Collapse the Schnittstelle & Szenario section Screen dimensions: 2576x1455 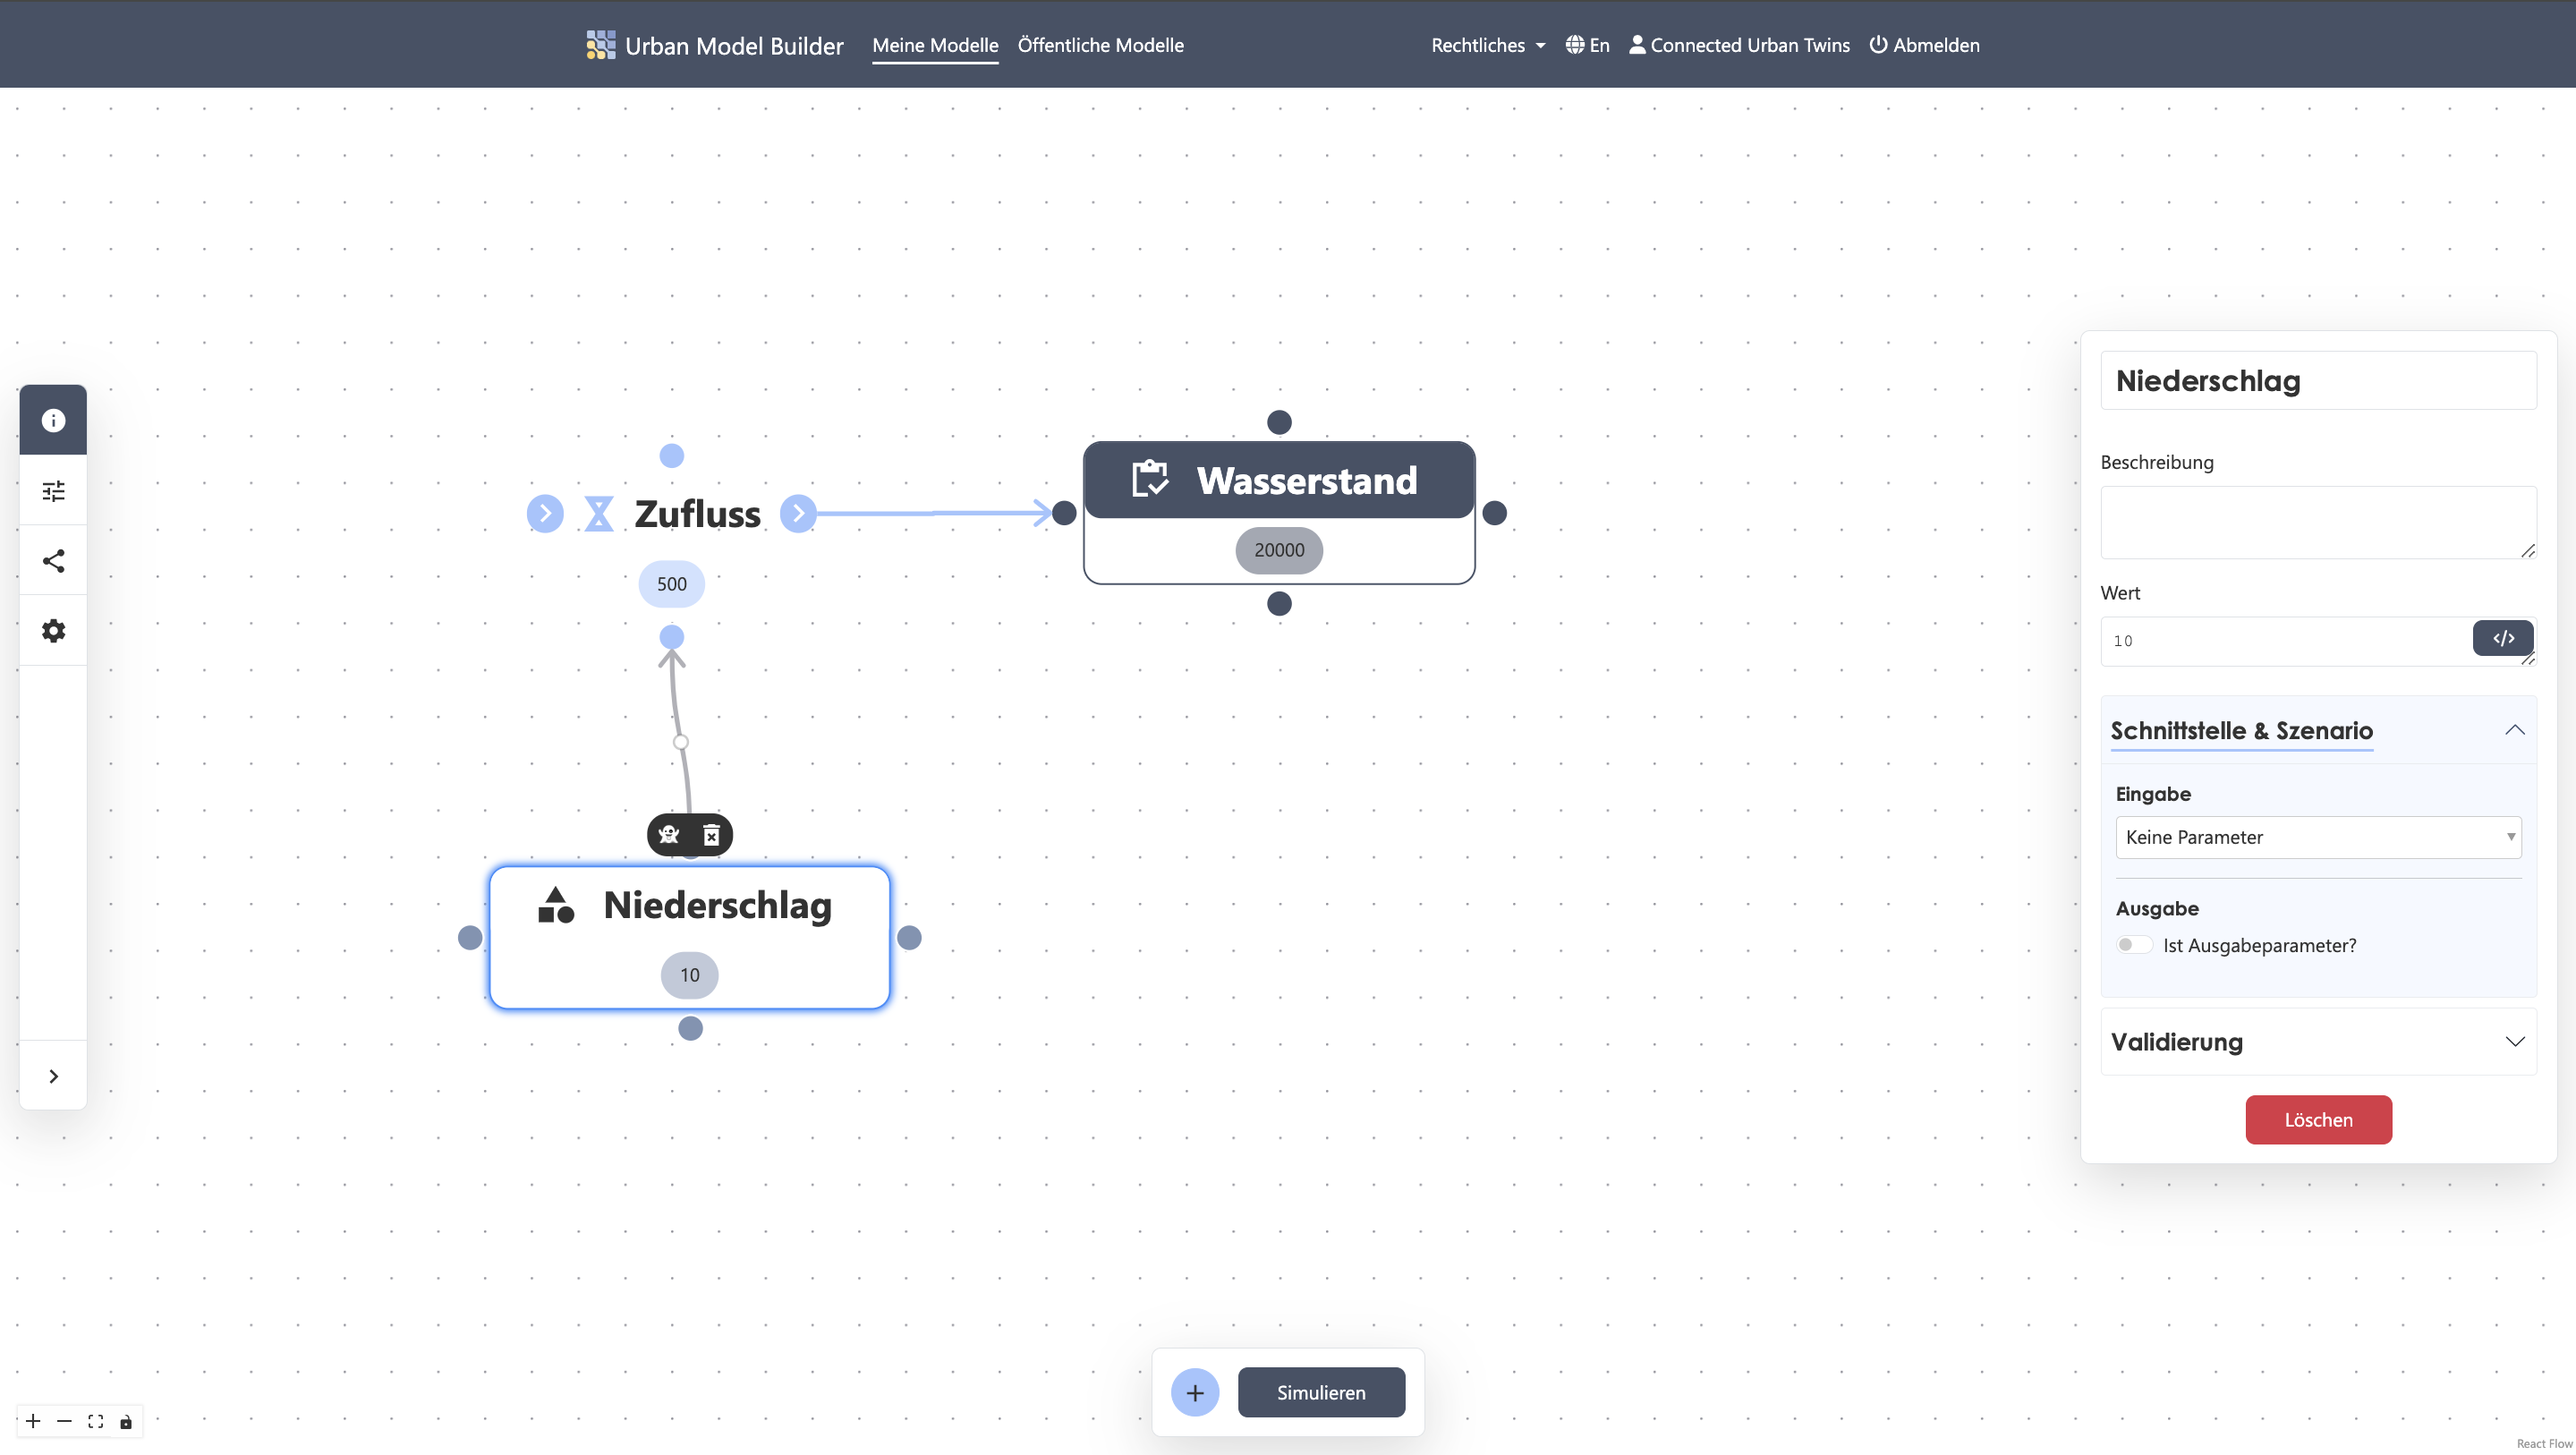(2318, 730)
